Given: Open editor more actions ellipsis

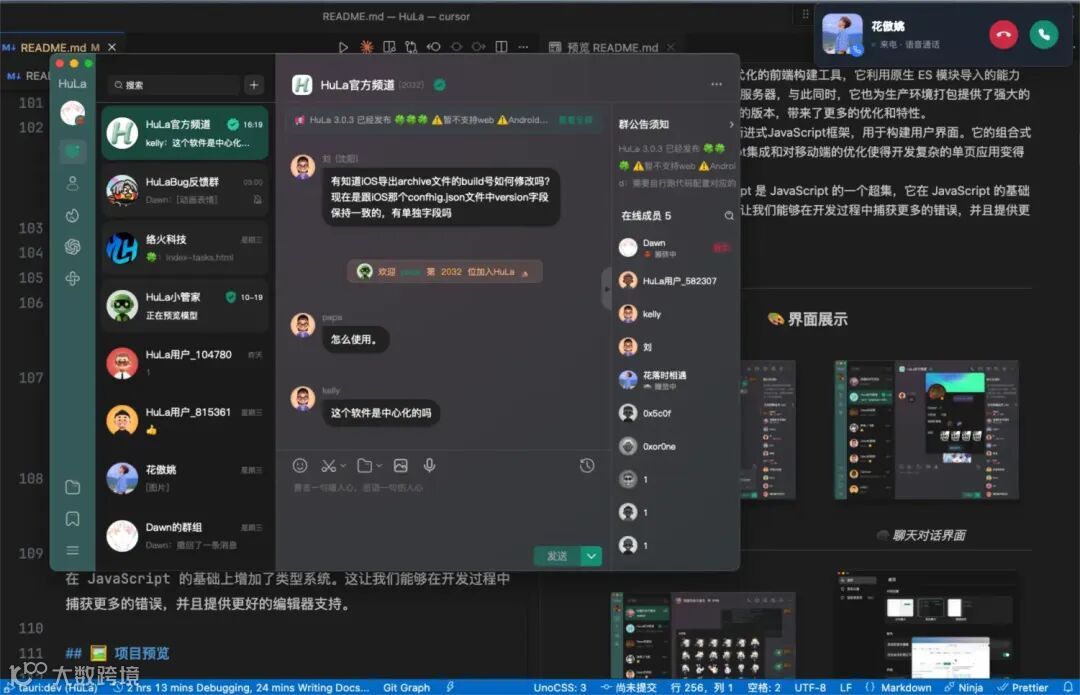Looking at the screenshot, I should pyautogui.click(x=523, y=47).
